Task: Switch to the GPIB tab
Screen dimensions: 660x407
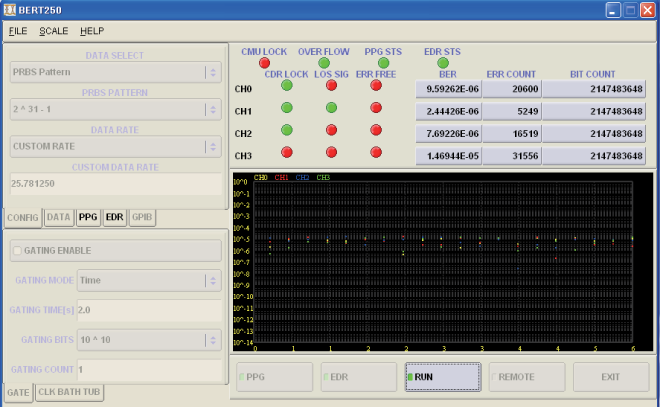Action: (142, 218)
